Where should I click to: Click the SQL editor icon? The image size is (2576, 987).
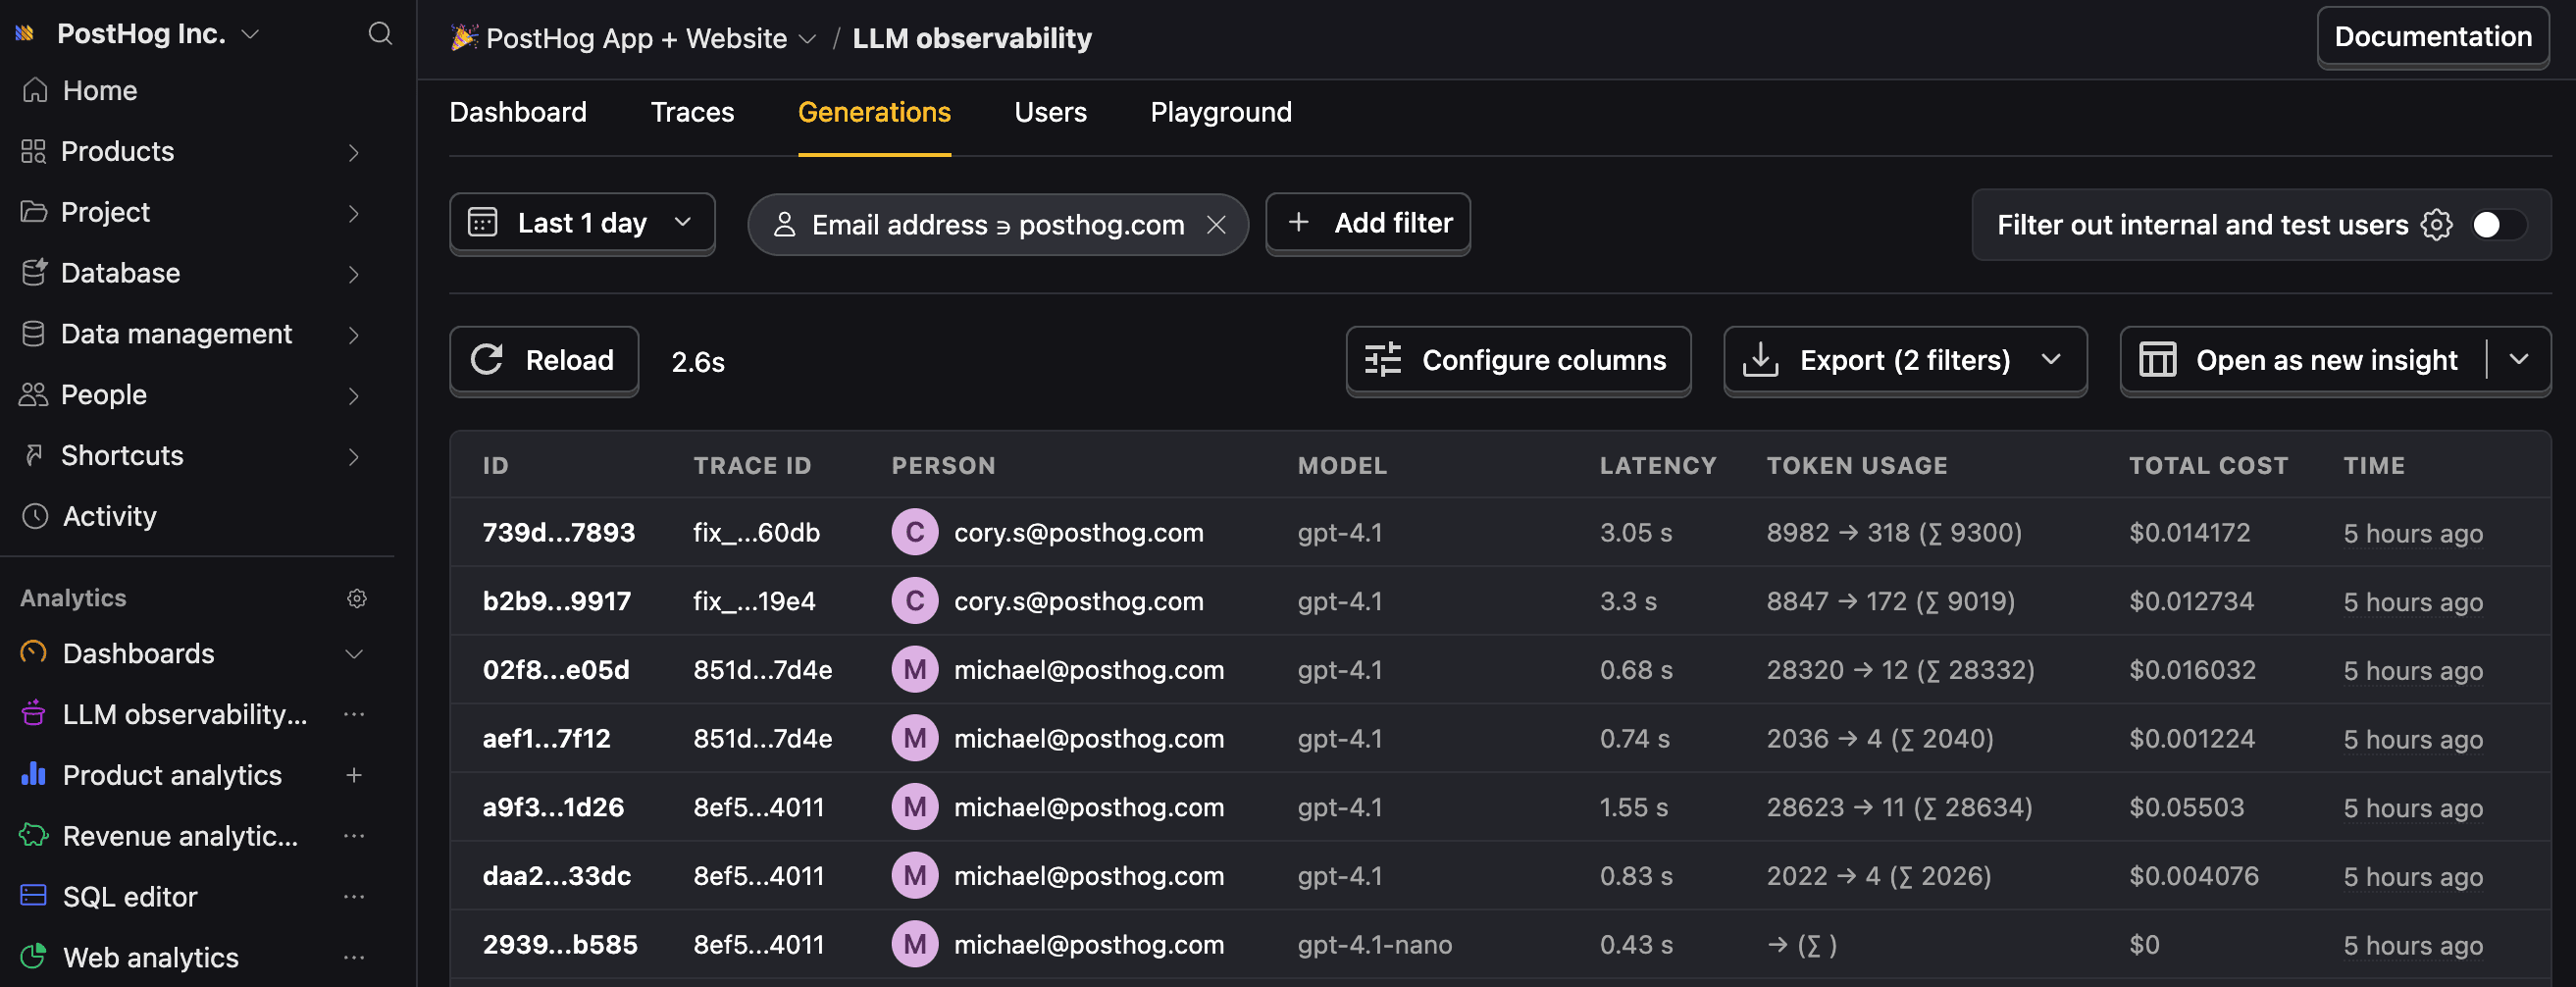(x=33, y=895)
